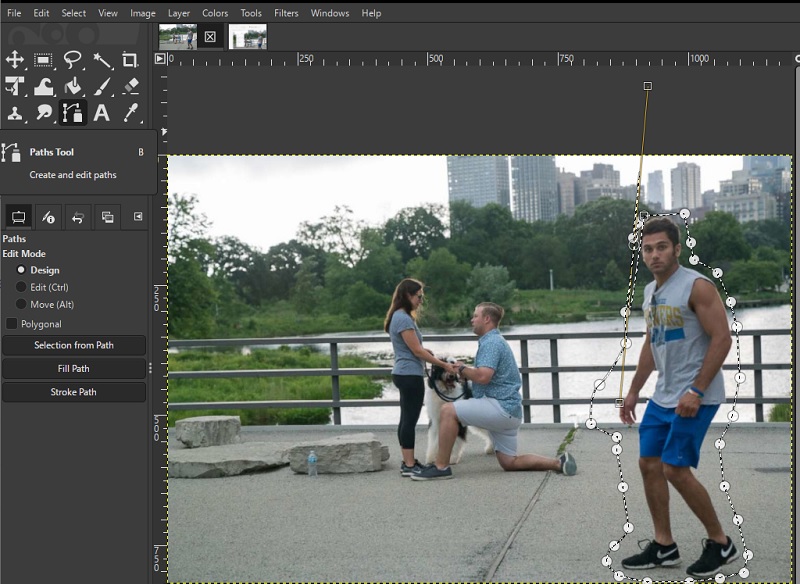Switch to the Tool Options tab
The width and height of the screenshot is (800, 584).
[x=18, y=217]
